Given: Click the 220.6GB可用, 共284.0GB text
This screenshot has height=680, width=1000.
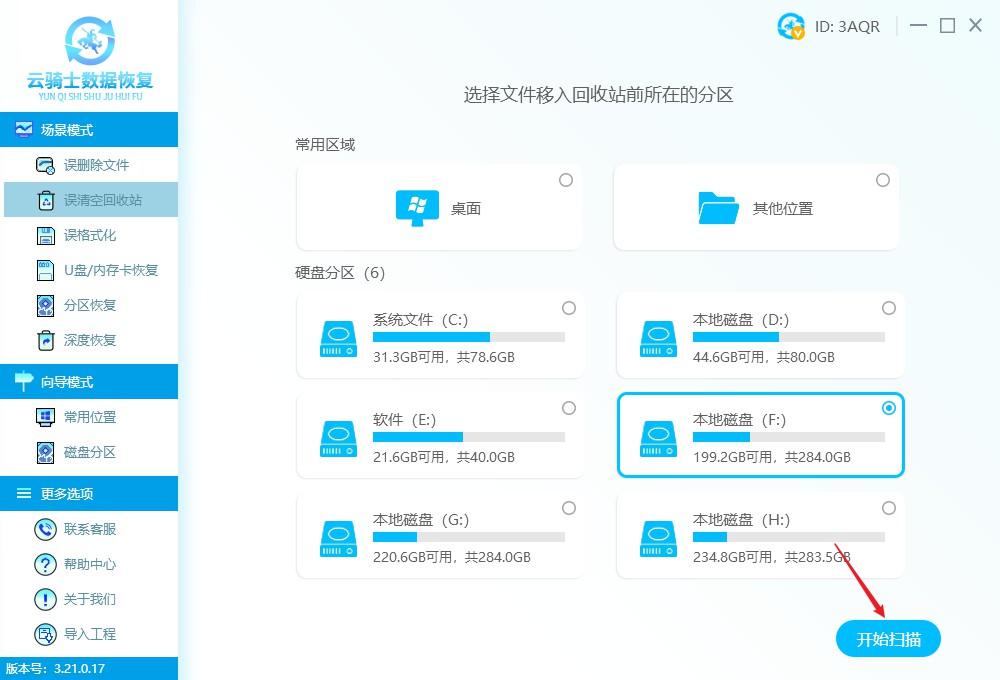Looking at the screenshot, I should 452,558.
